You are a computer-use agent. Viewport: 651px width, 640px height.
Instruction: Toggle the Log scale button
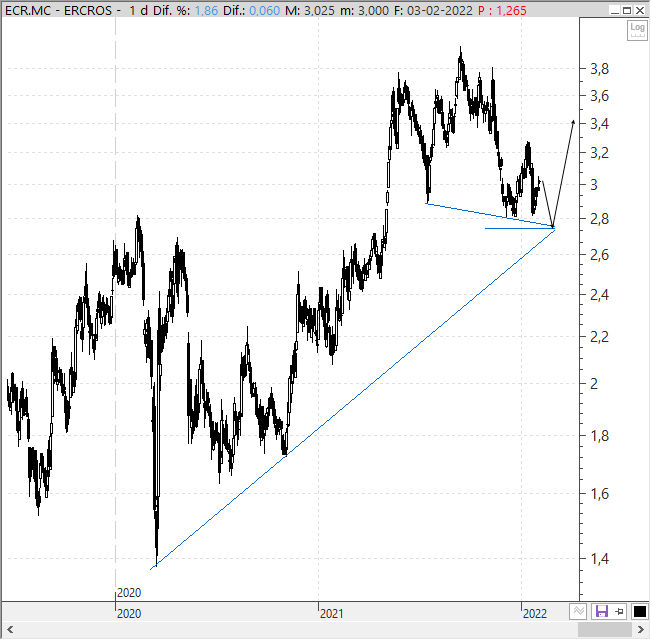click(x=637, y=30)
